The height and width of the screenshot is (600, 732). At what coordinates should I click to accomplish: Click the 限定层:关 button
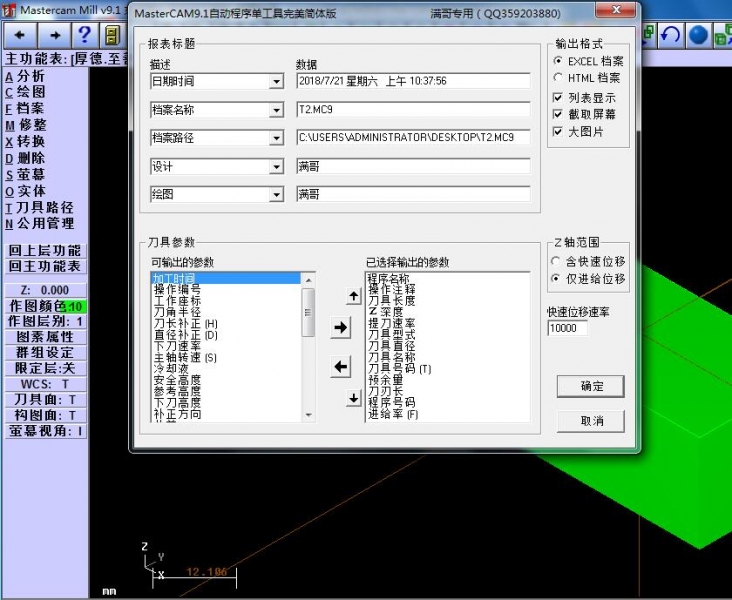pyautogui.click(x=45, y=368)
